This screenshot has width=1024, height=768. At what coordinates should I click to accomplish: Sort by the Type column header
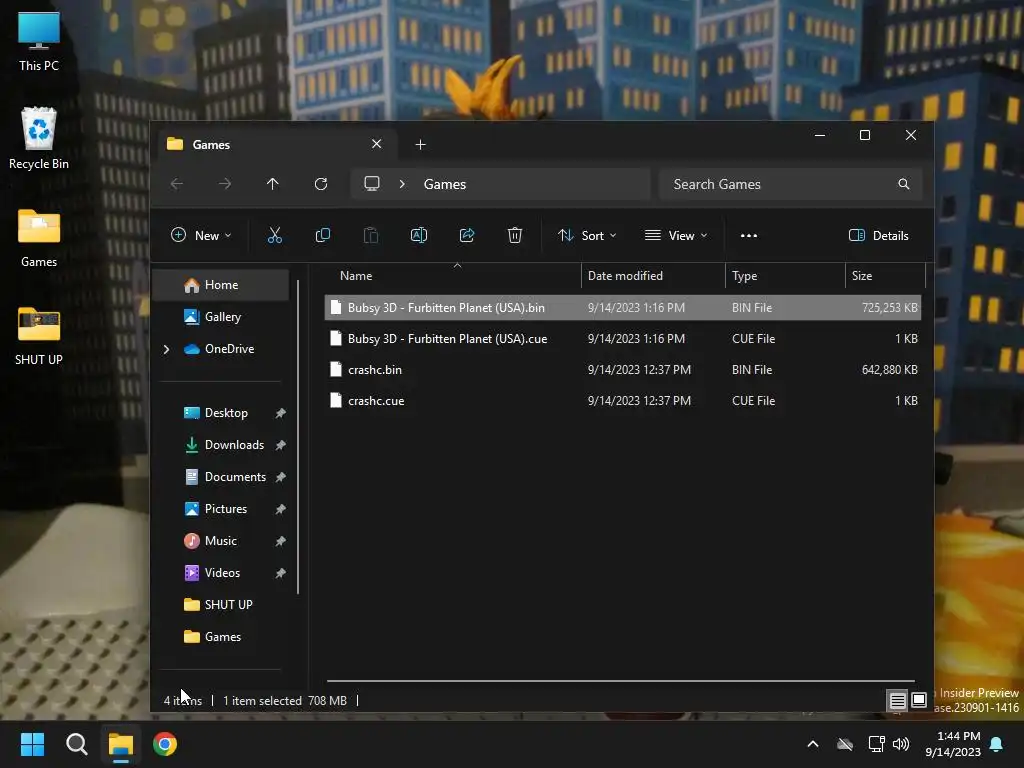pos(785,276)
